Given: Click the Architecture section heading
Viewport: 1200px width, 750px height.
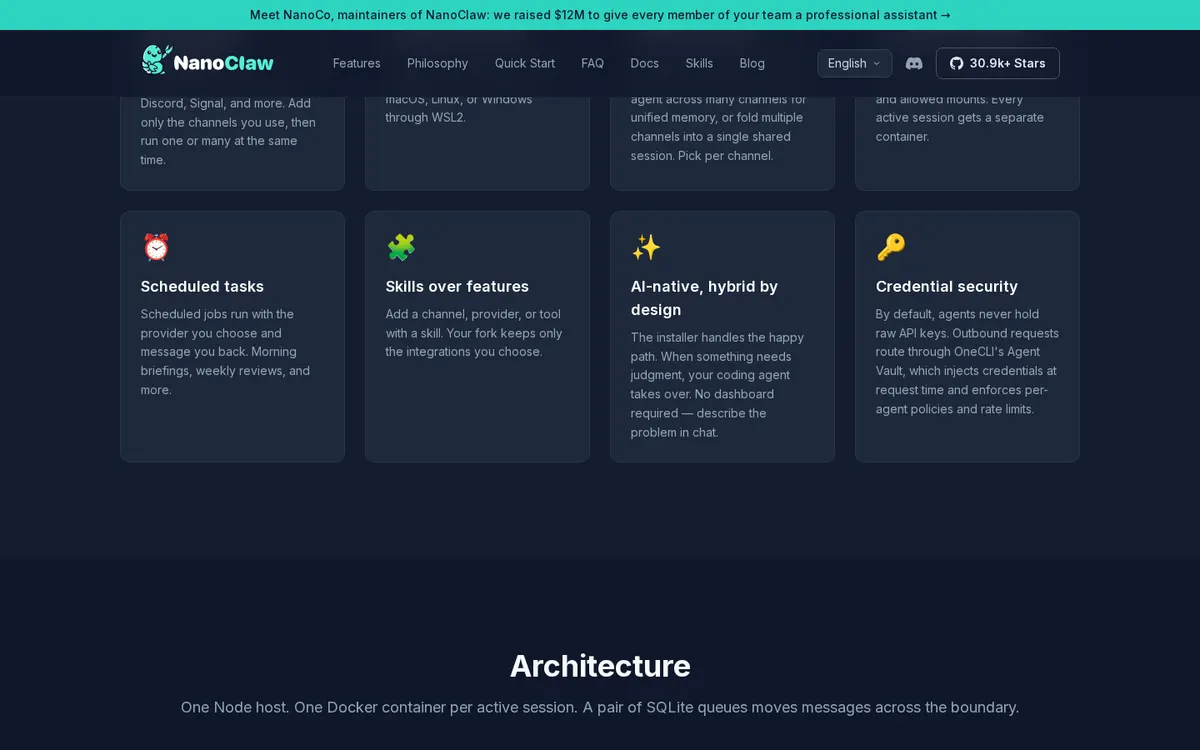Looking at the screenshot, I should coord(600,666).
